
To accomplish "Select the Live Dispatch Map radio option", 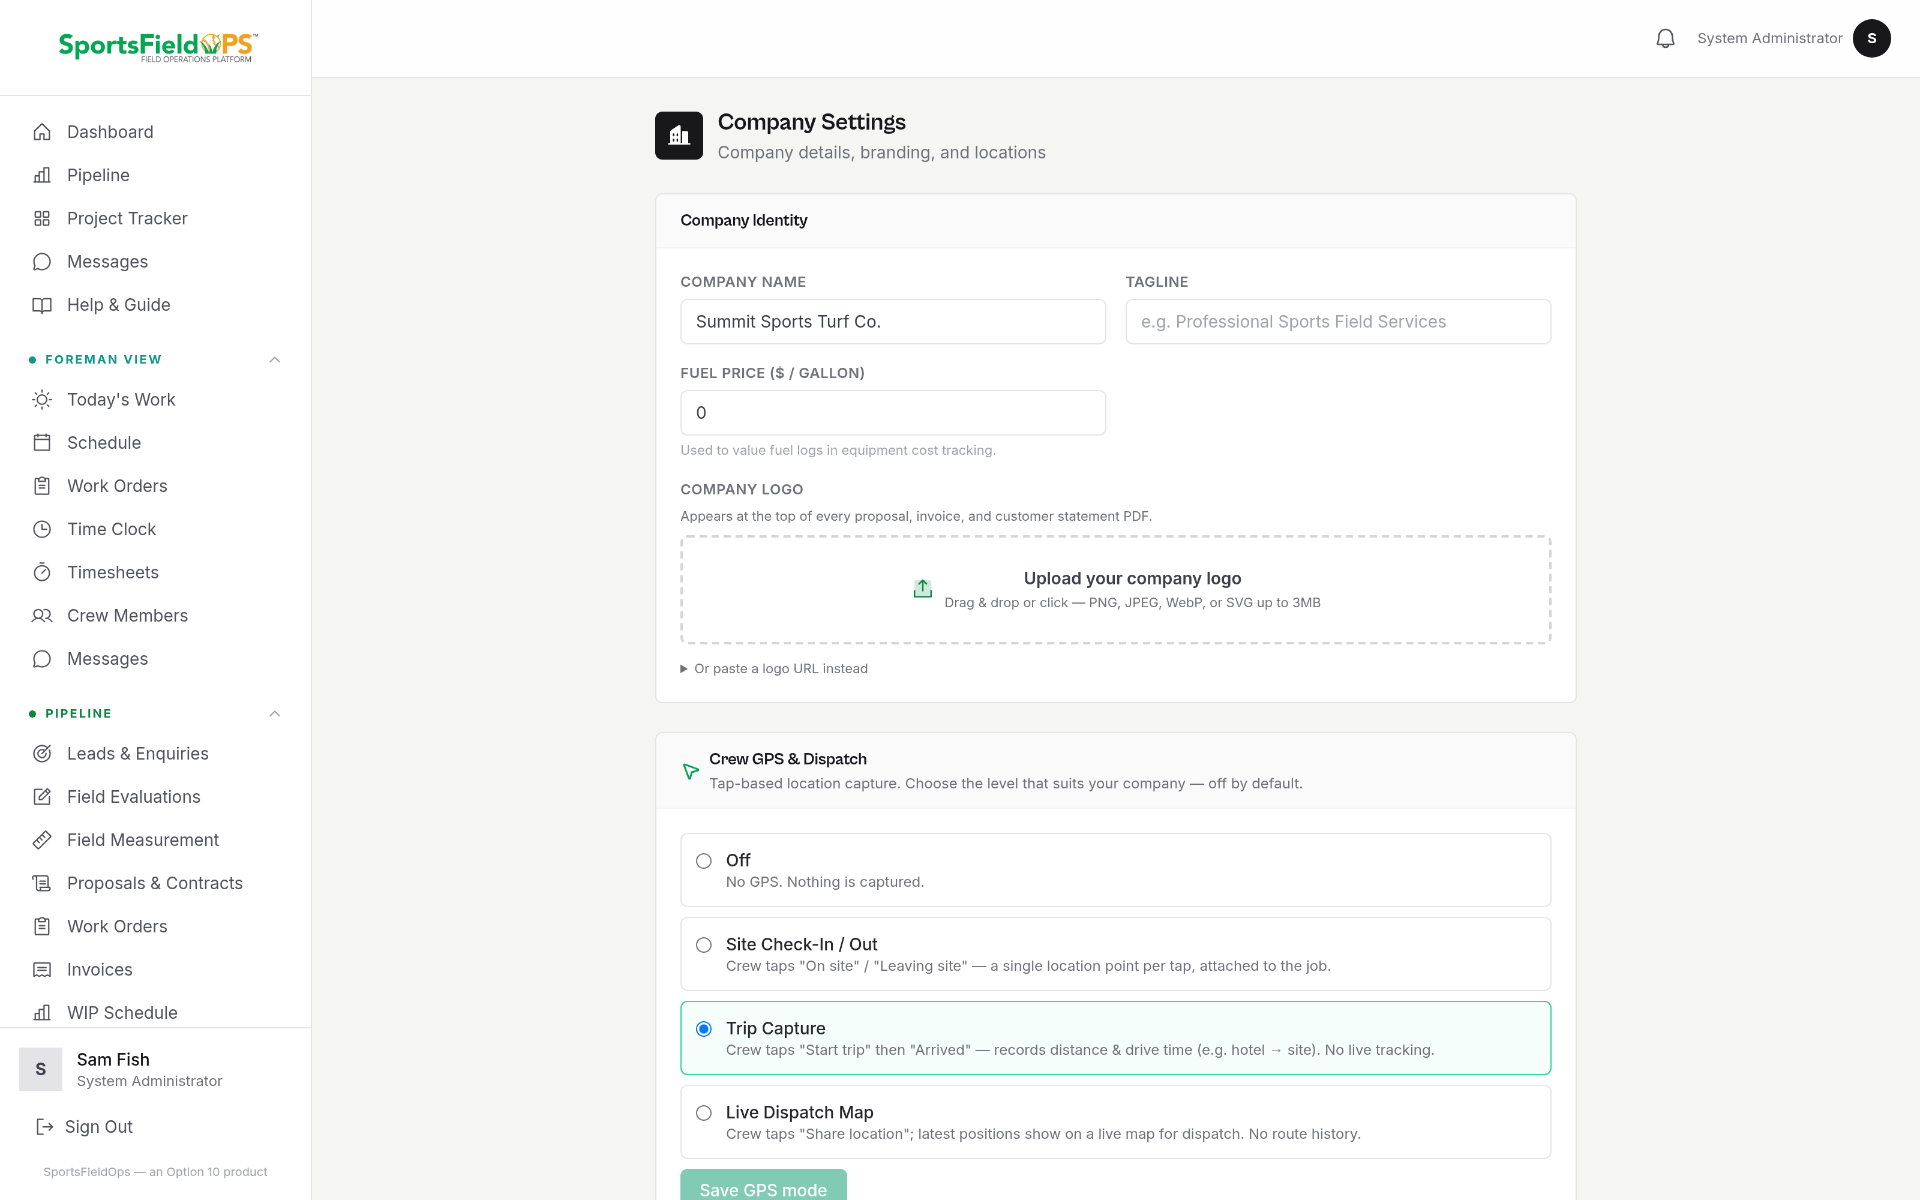I will tap(704, 1113).
